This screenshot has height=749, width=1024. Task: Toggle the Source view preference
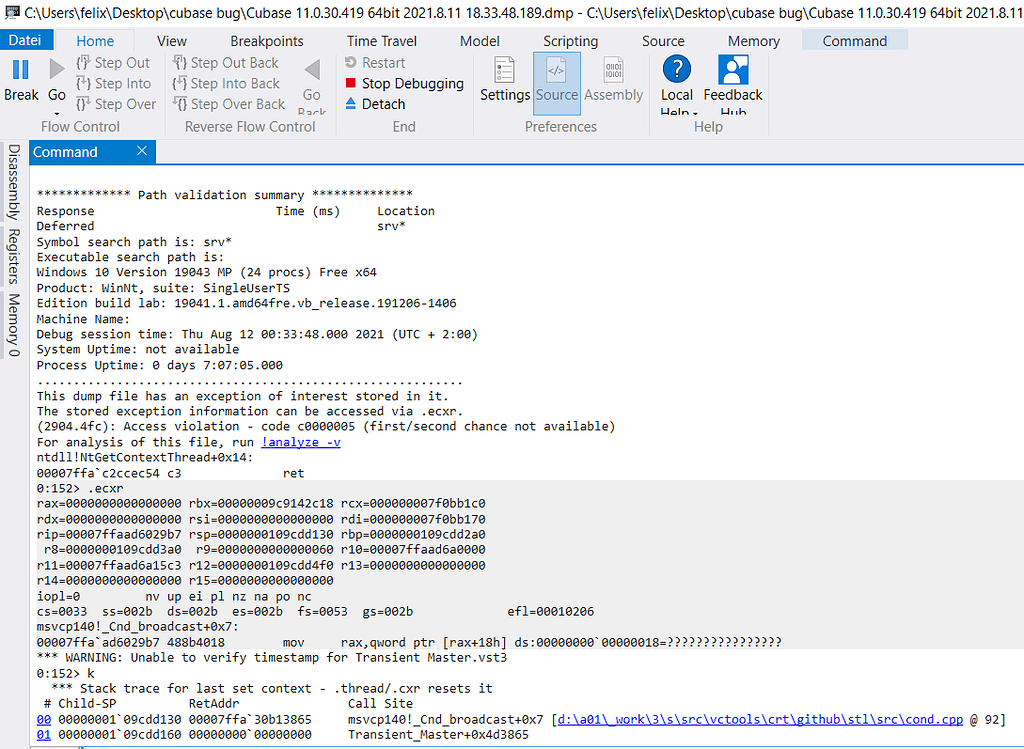557,83
